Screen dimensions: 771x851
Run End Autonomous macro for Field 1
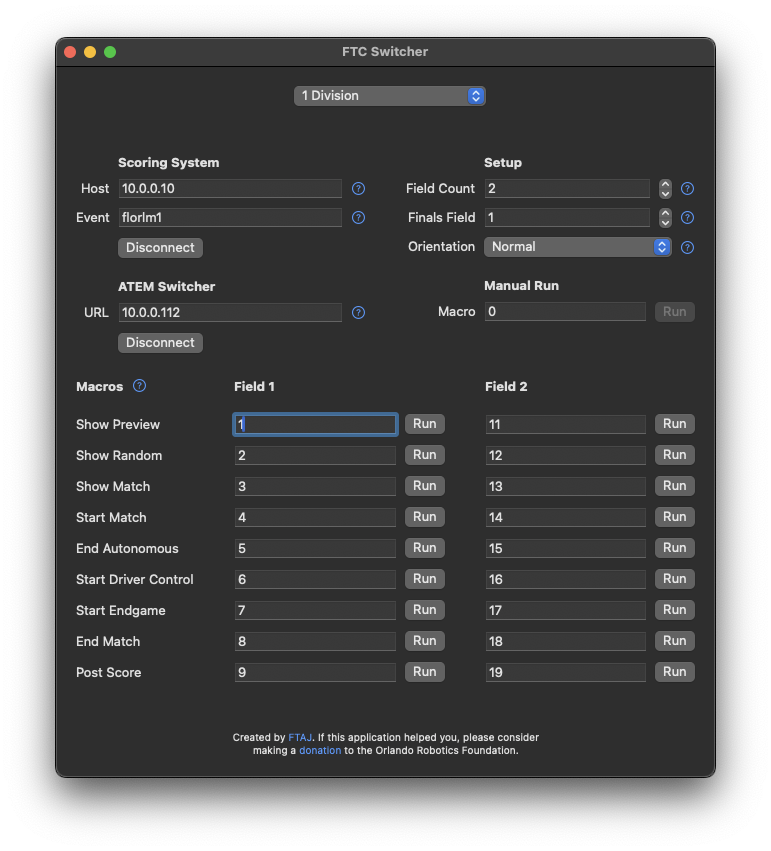[424, 548]
